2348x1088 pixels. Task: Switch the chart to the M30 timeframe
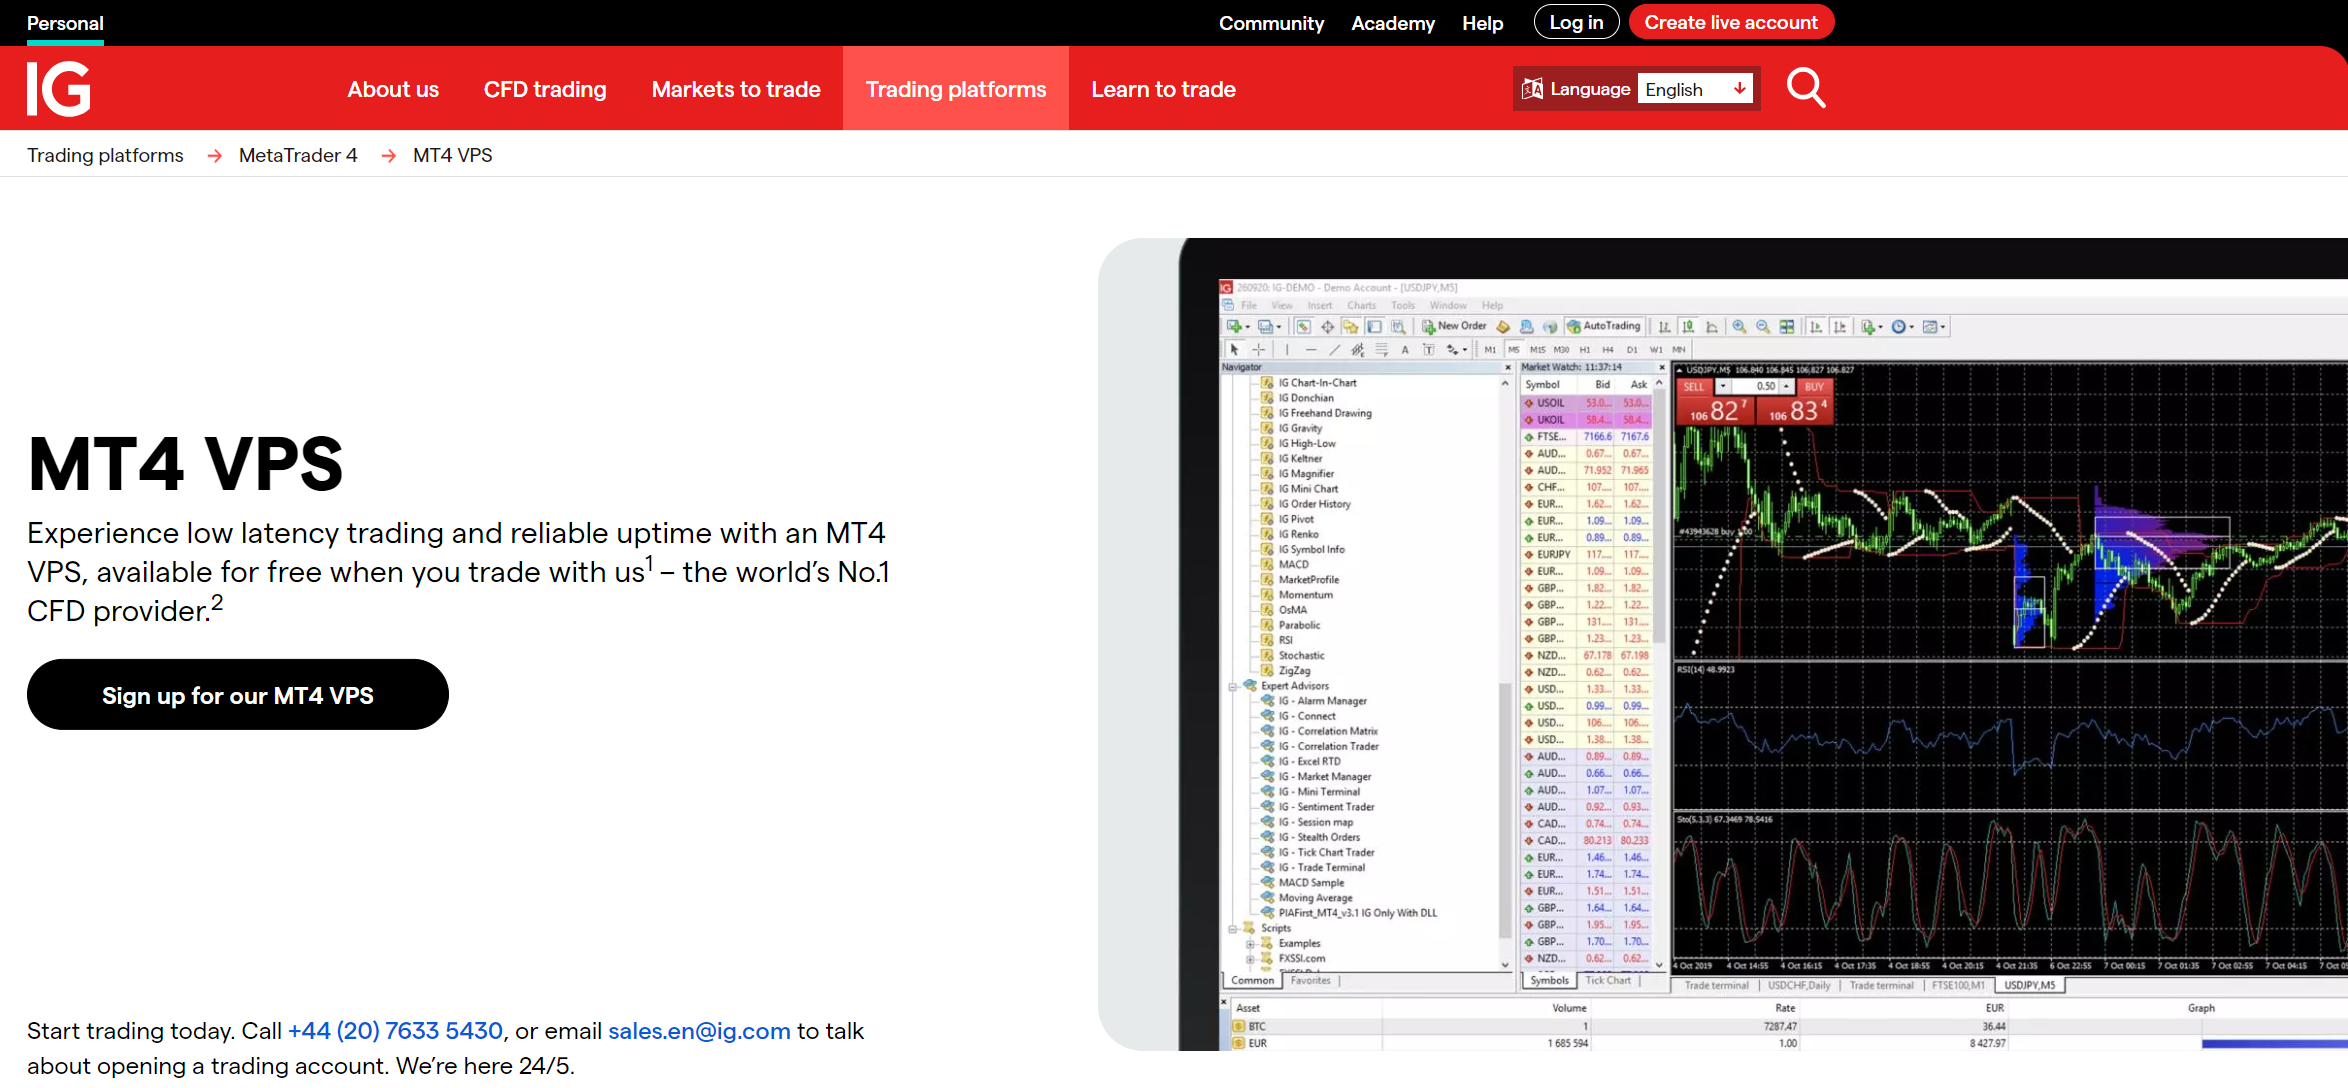click(x=1561, y=350)
